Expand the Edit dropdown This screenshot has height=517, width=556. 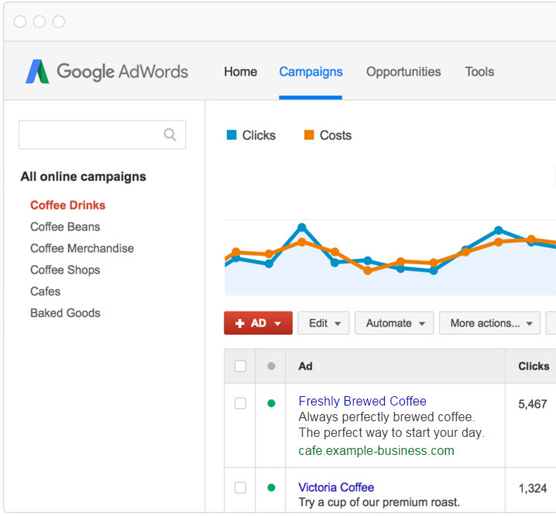pos(324,323)
